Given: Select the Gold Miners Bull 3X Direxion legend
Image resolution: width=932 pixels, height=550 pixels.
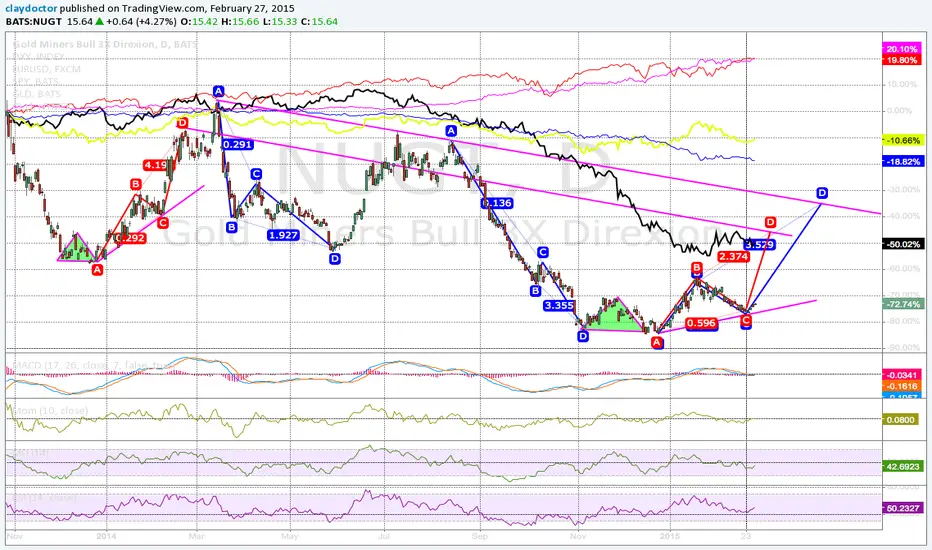Looking at the screenshot, I should point(105,44).
